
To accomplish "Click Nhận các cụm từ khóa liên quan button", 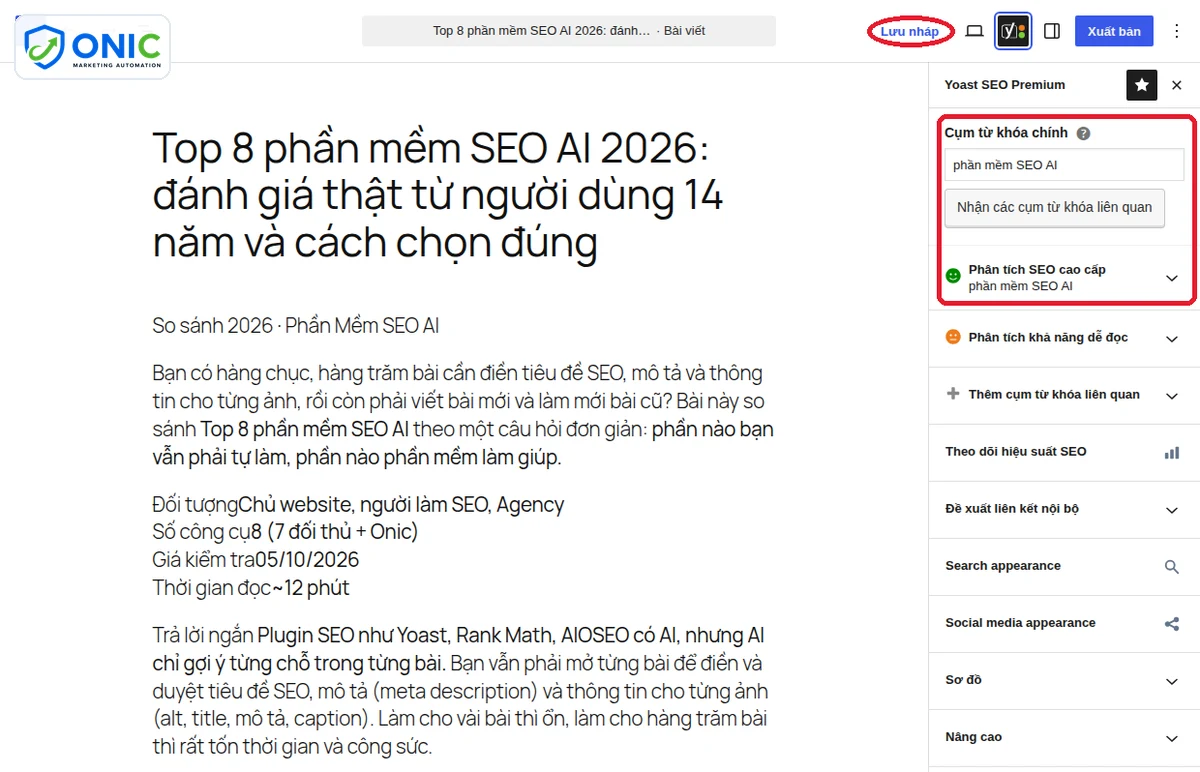I will tap(1054, 208).
